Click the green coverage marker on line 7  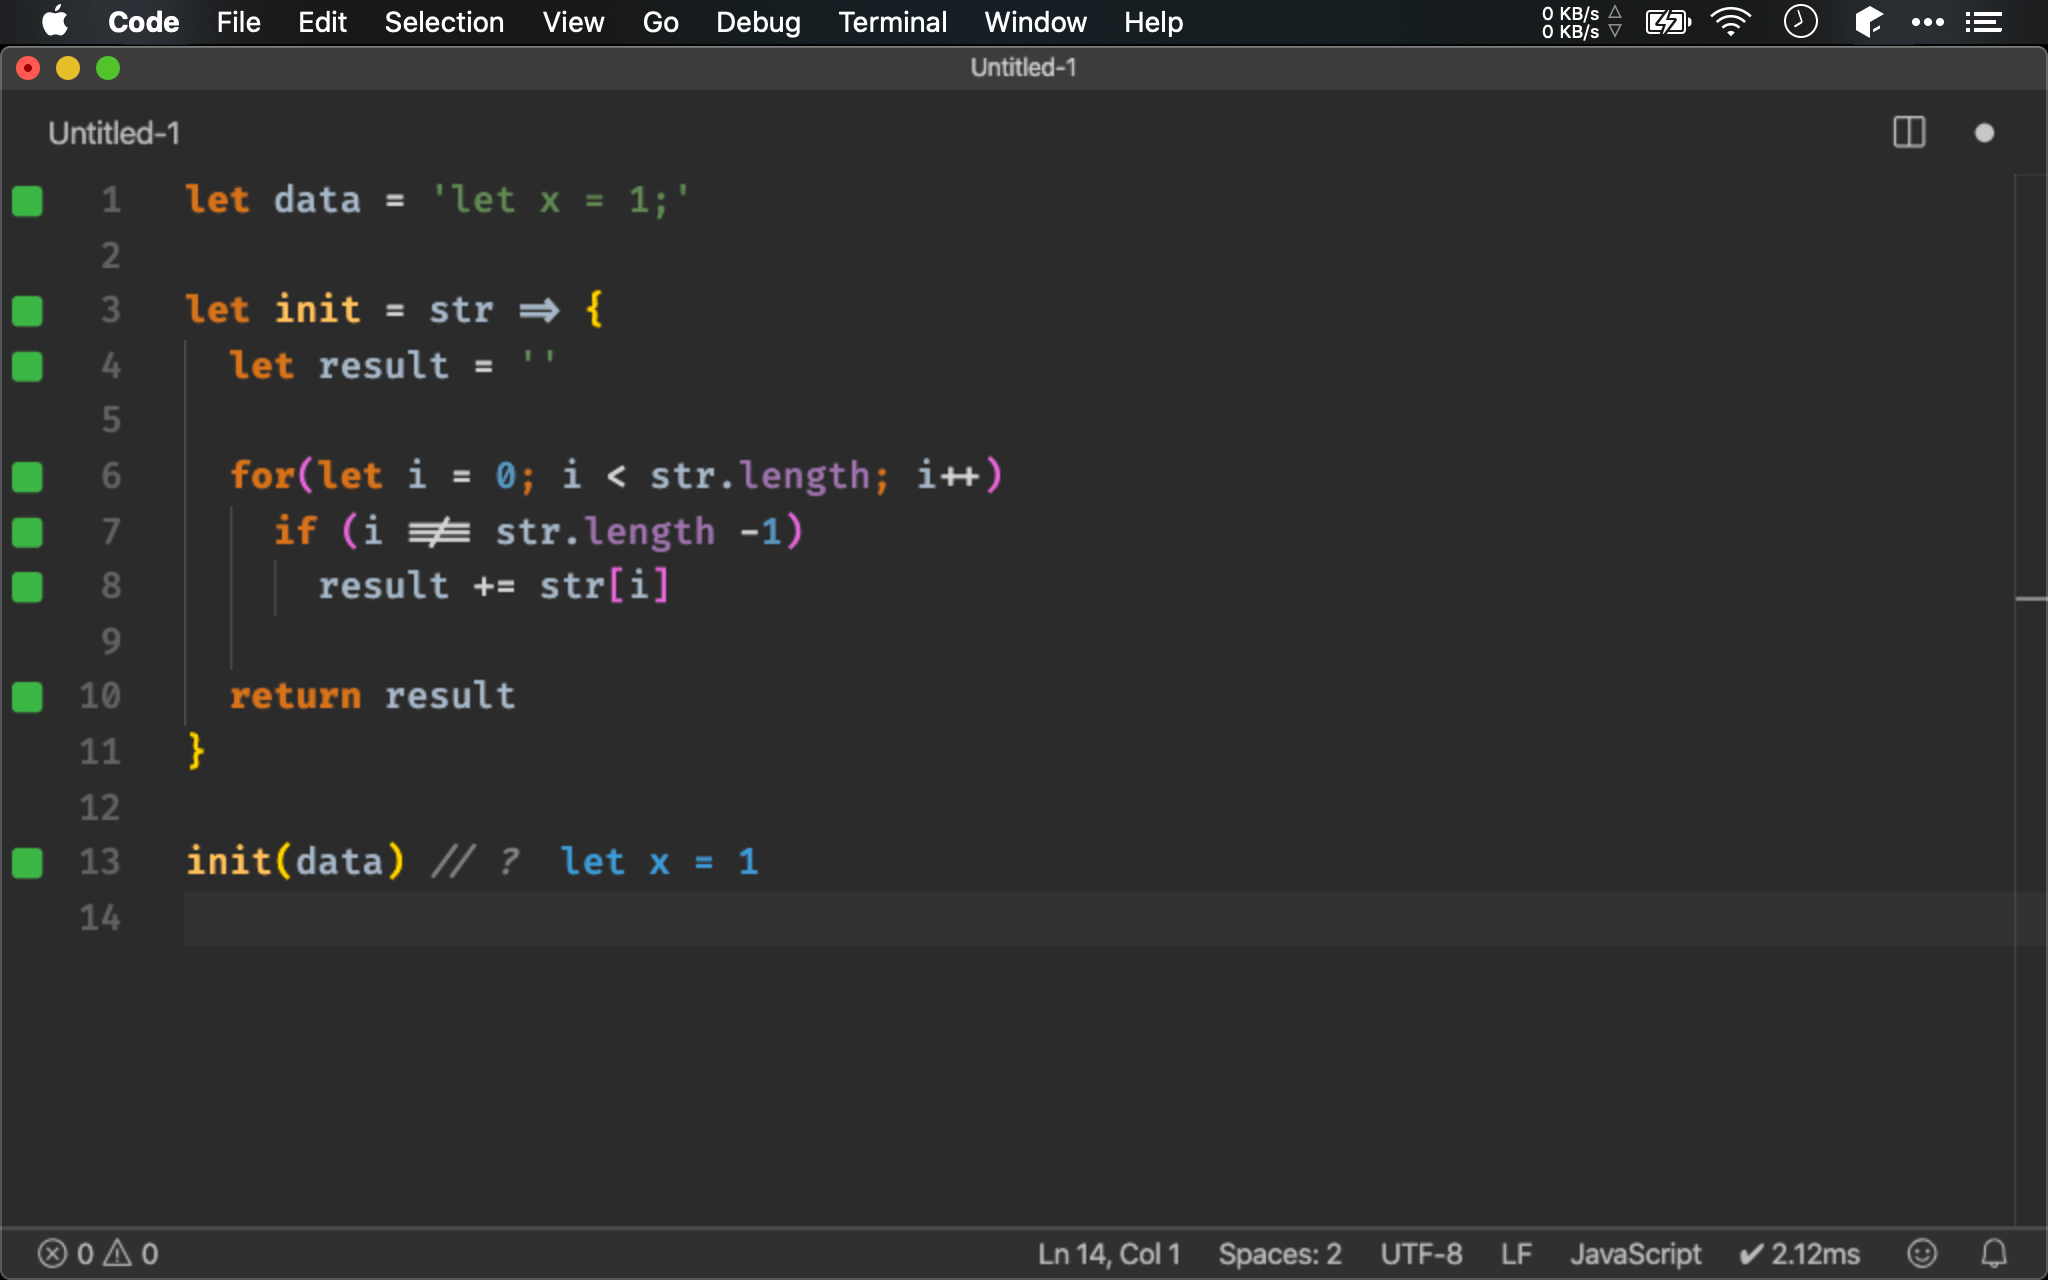(27, 532)
